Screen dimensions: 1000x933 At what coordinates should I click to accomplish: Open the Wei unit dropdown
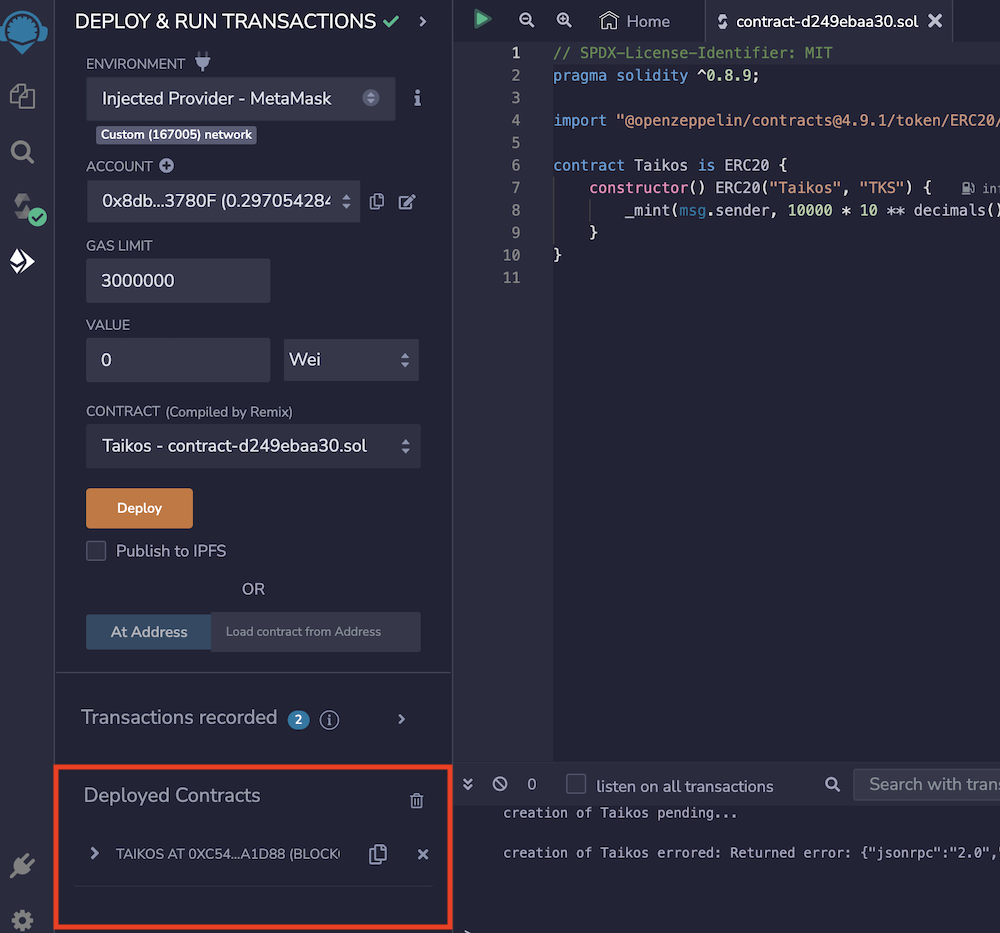[x=351, y=359]
